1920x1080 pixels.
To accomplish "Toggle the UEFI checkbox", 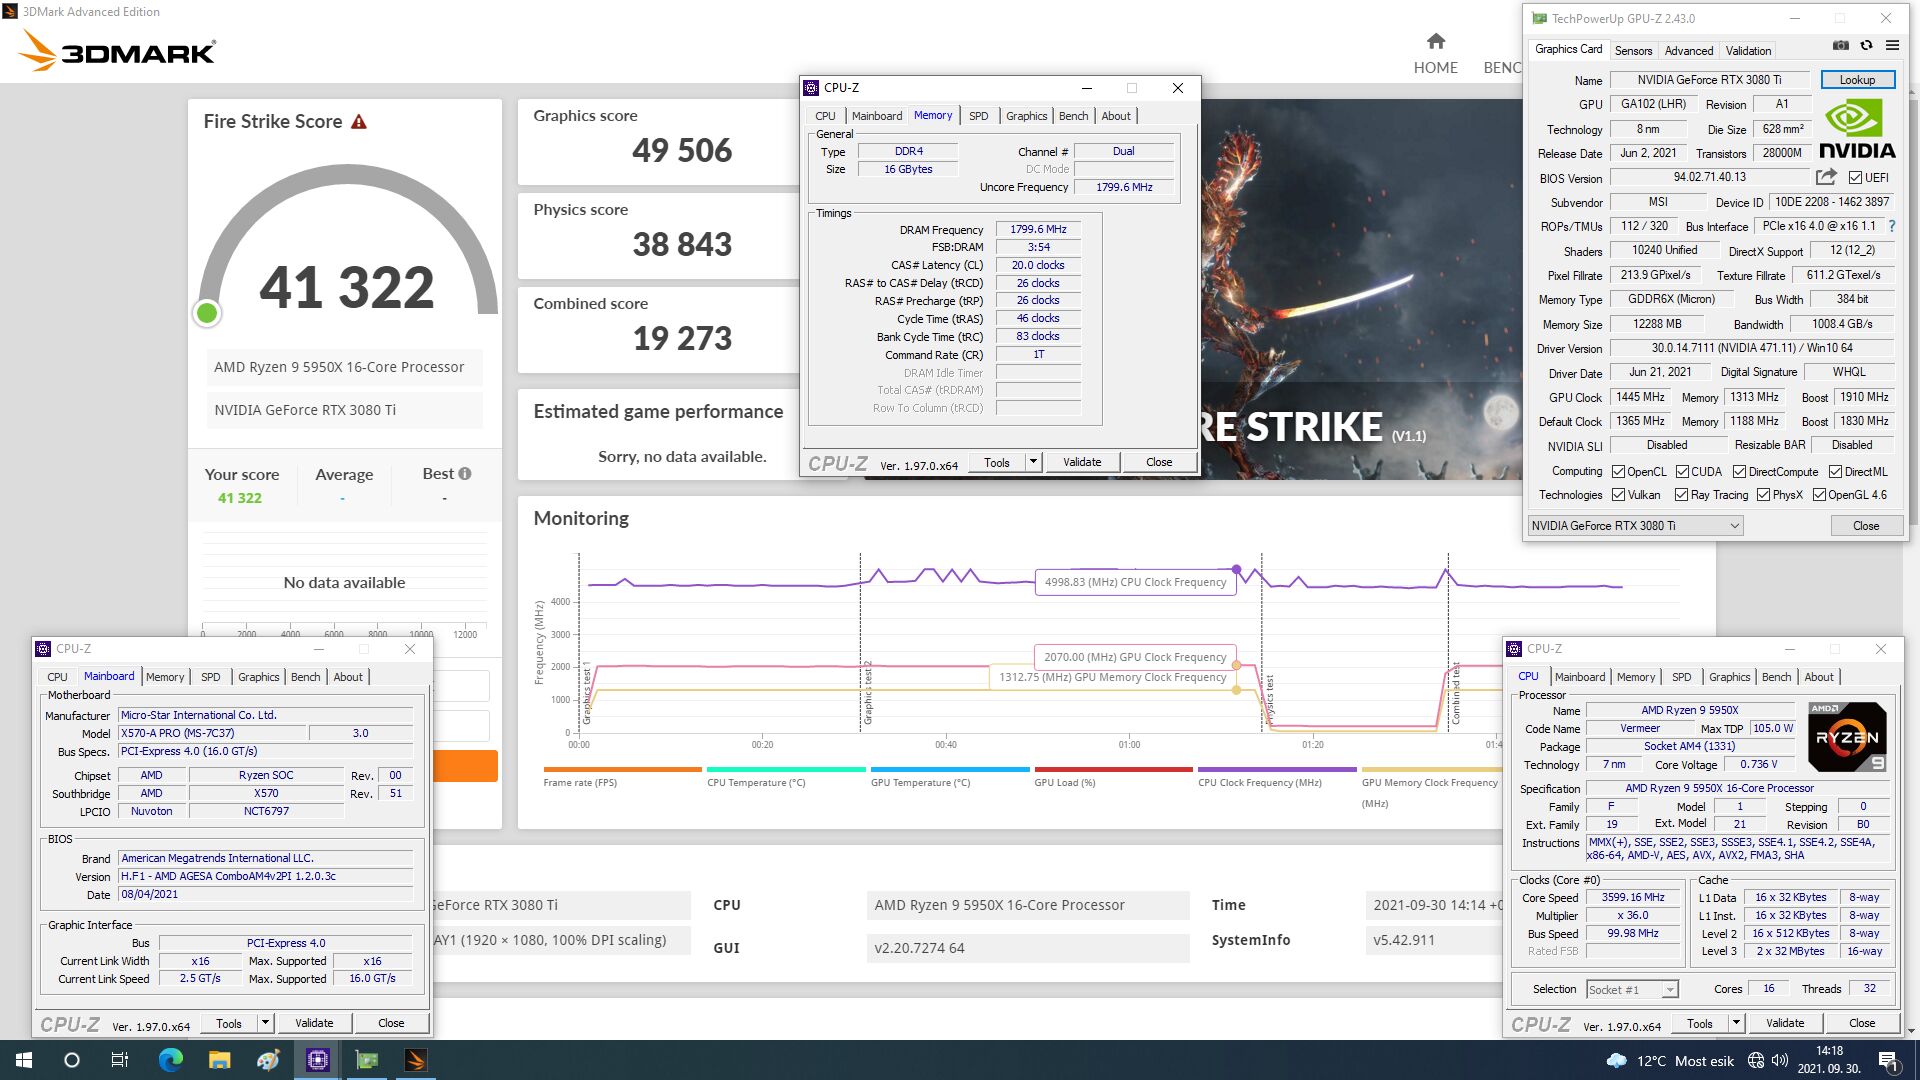I will tap(1855, 178).
